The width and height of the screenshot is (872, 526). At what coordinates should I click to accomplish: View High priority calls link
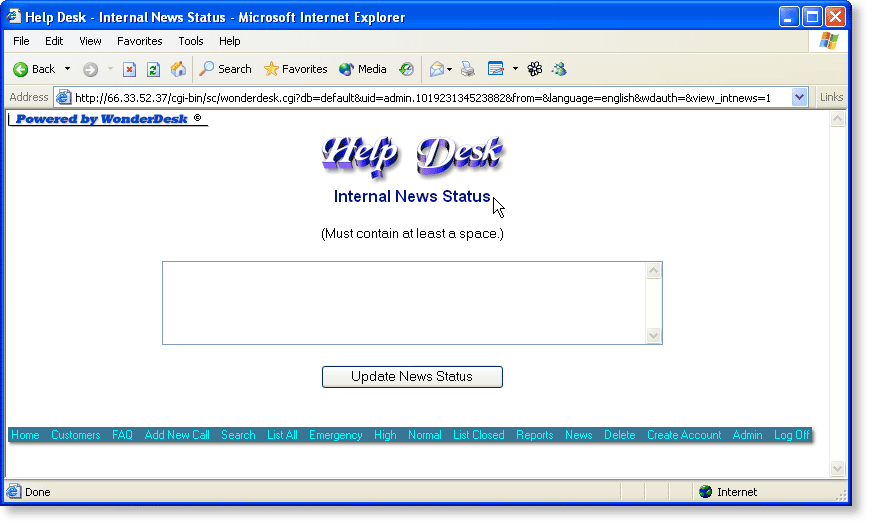(385, 435)
